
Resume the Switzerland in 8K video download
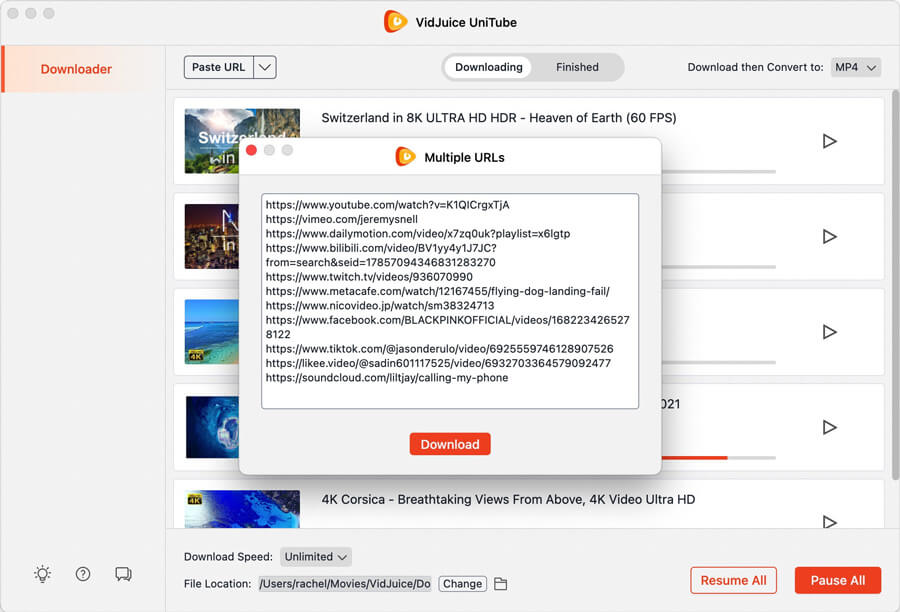(829, 141)
